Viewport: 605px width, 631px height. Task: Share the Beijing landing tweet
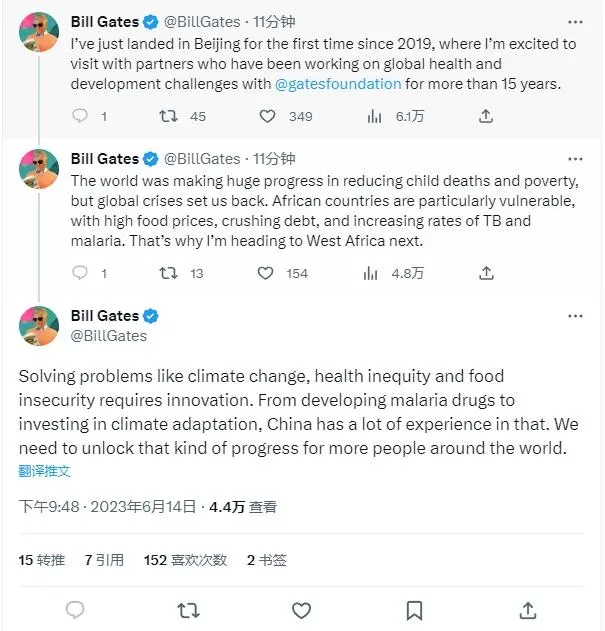coord(486,117)
